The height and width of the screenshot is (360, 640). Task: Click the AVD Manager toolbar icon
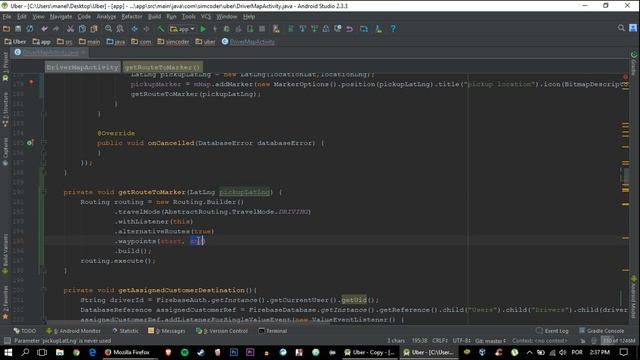point(276,29)
